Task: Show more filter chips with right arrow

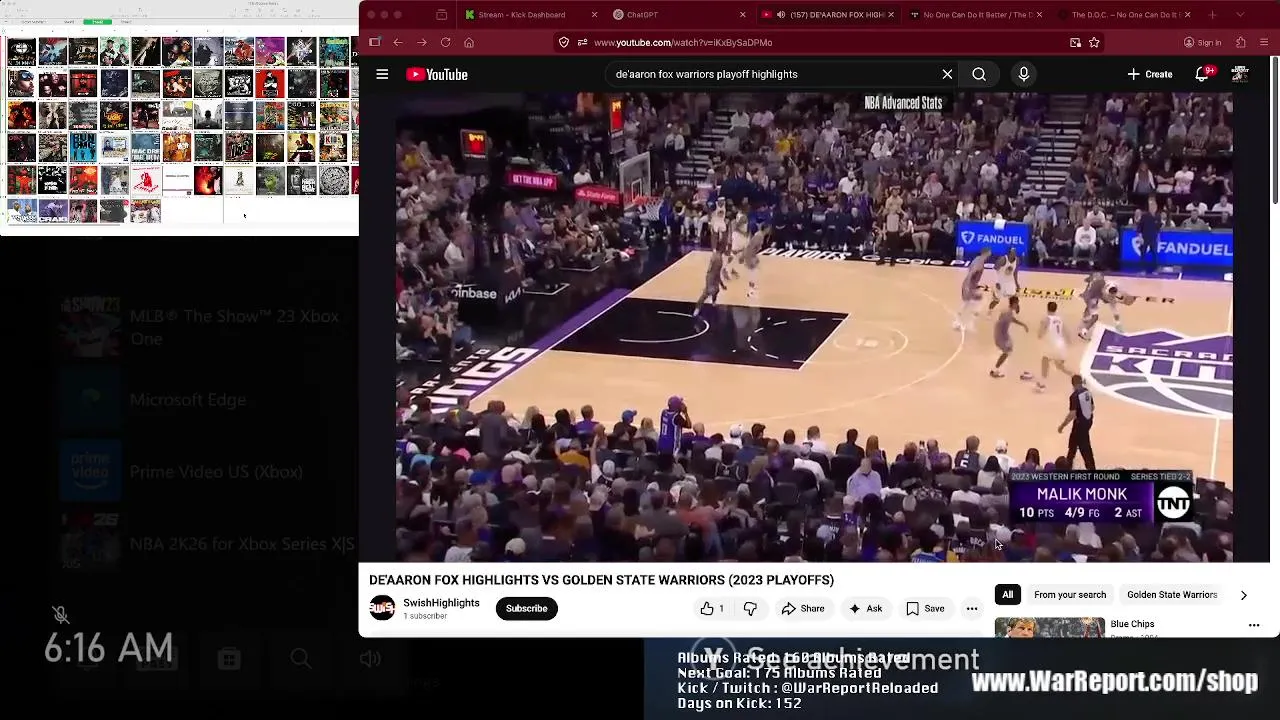Action: pos(1243,595)
